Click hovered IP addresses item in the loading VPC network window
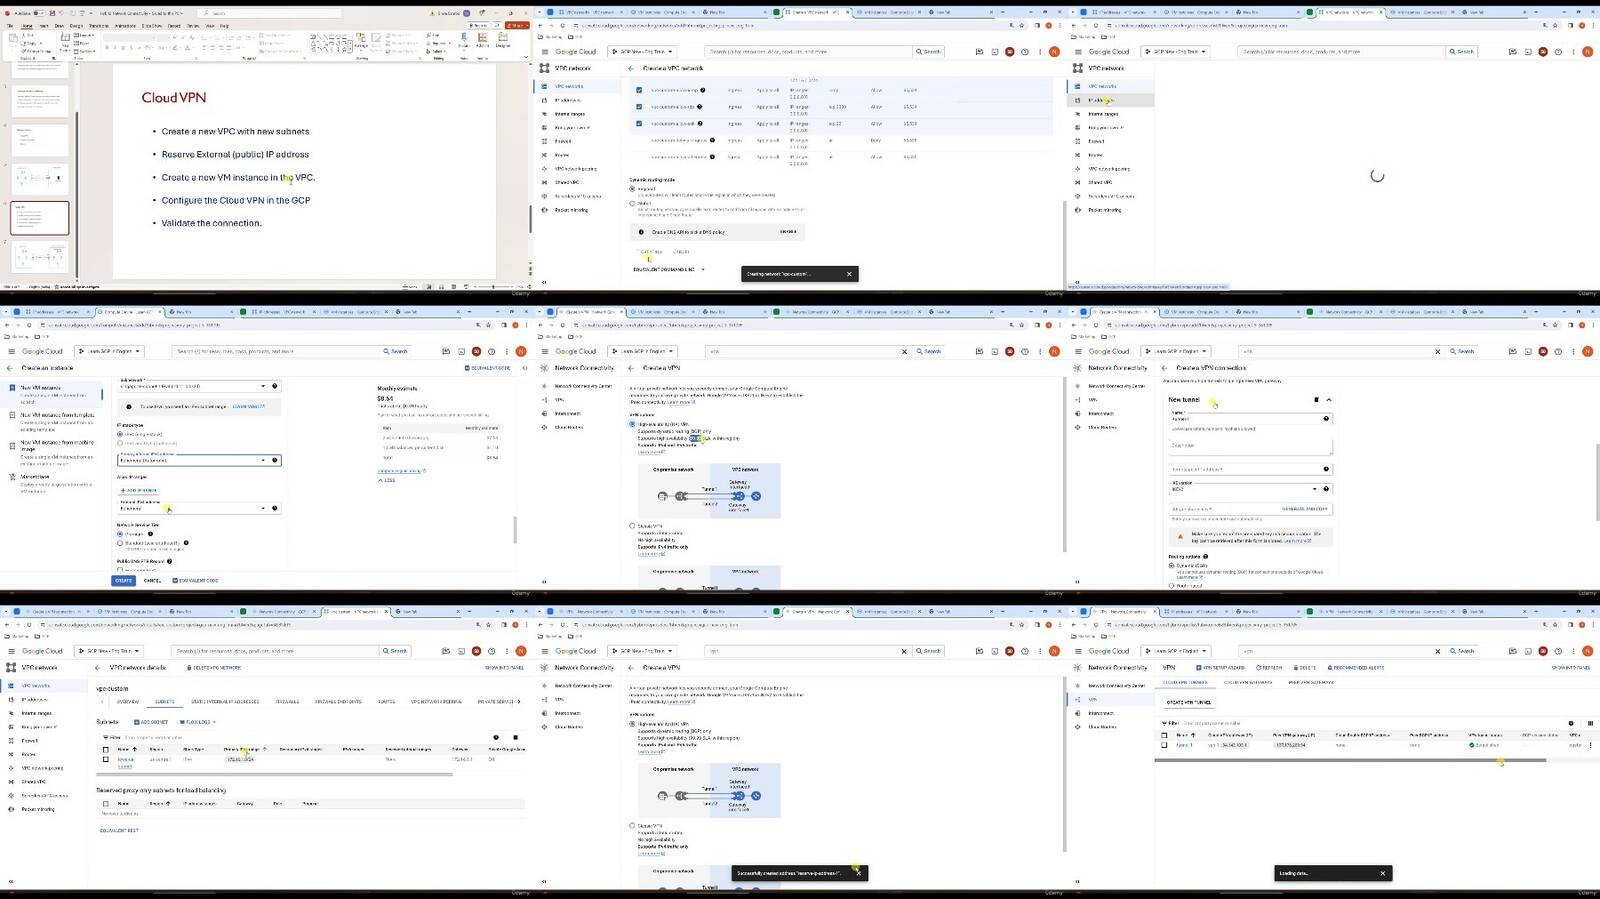This screenshot has height=899, width=1600. [1112, 100]
